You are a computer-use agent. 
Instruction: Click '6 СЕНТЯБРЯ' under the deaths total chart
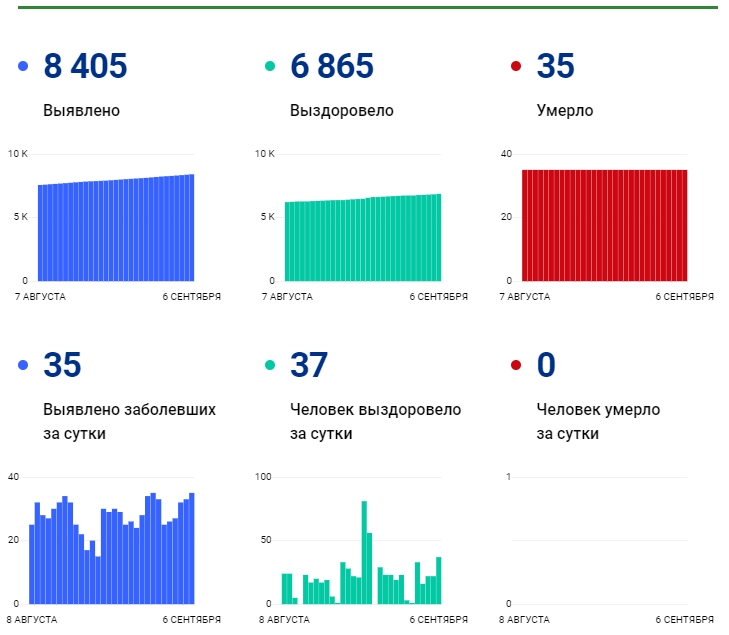tap(684, 297)
